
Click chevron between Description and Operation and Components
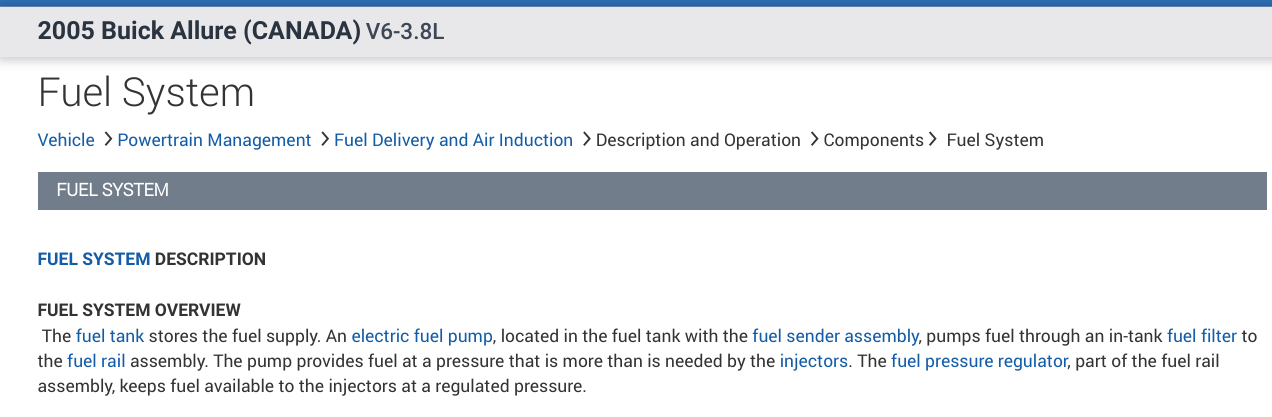(813, 140)
